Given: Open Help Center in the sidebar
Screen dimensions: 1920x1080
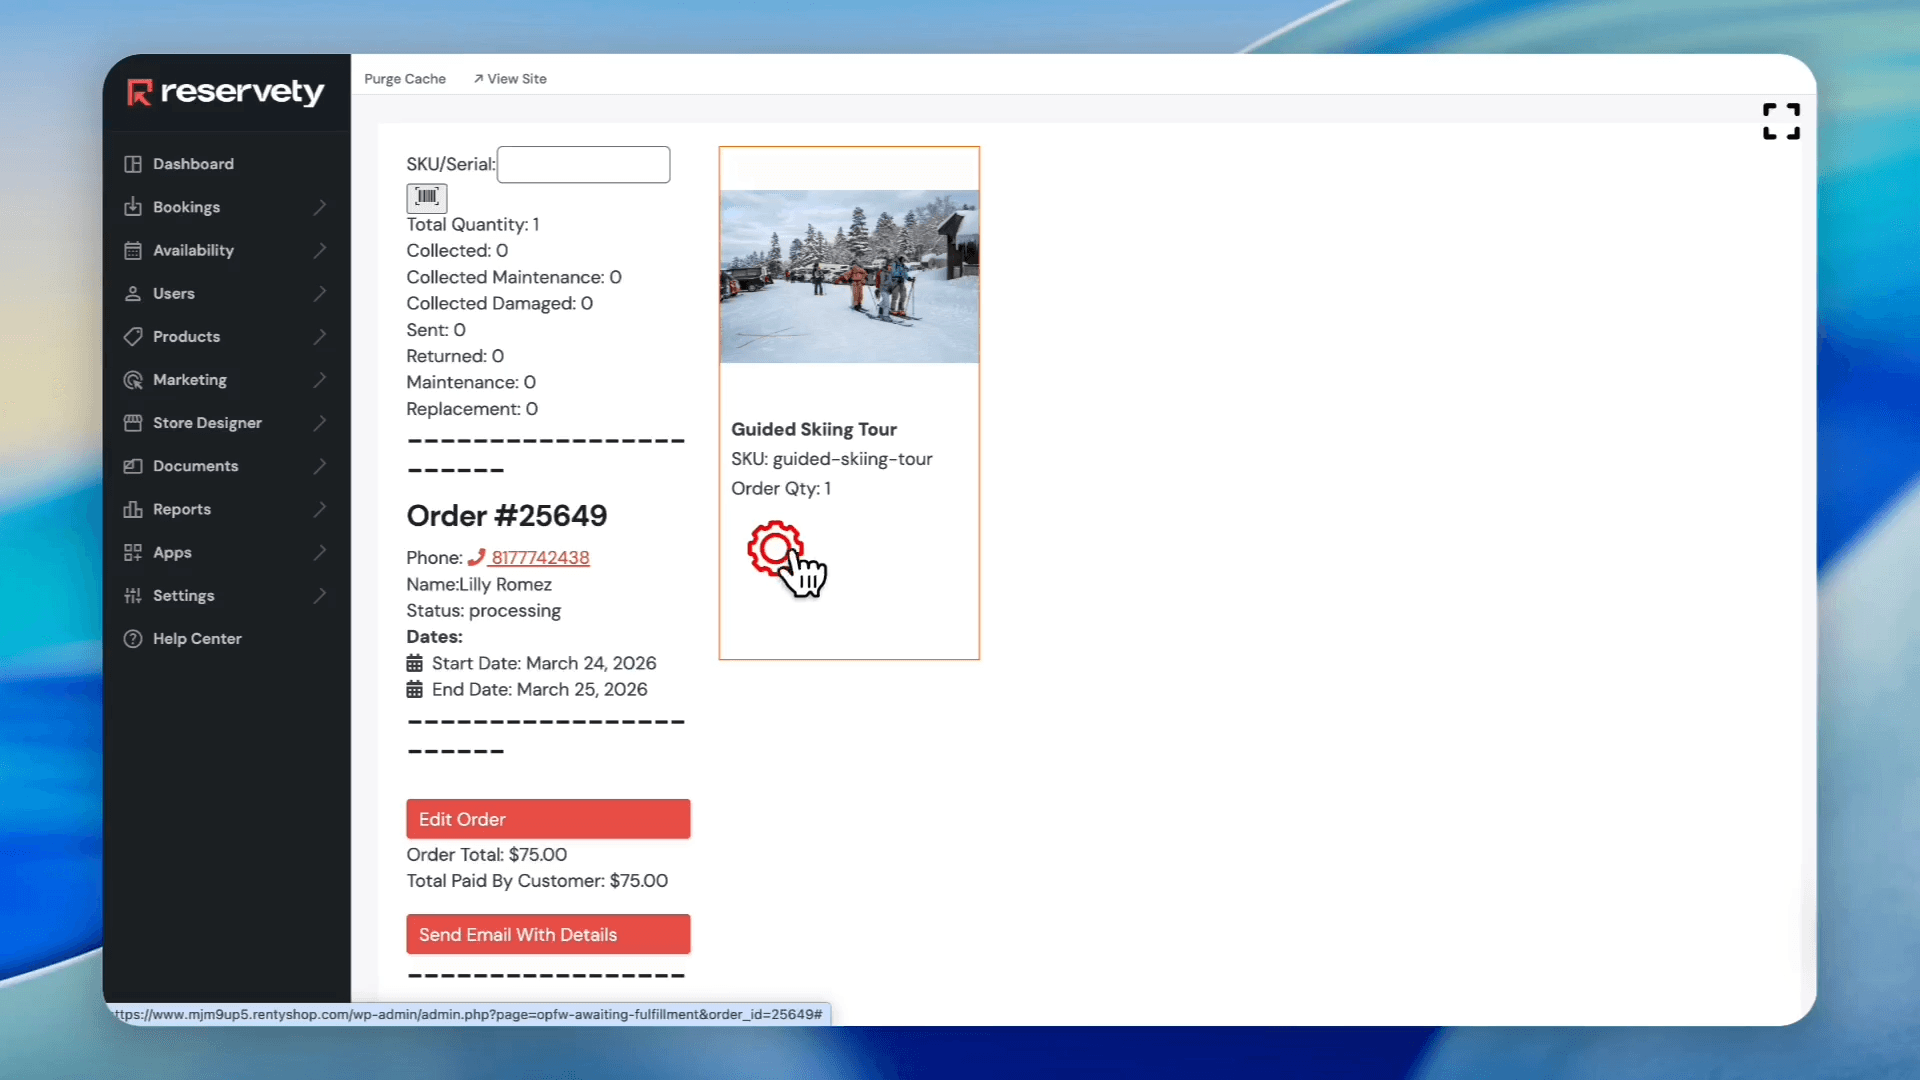Looking at the screenshot, I should click(x=197, y=638).
